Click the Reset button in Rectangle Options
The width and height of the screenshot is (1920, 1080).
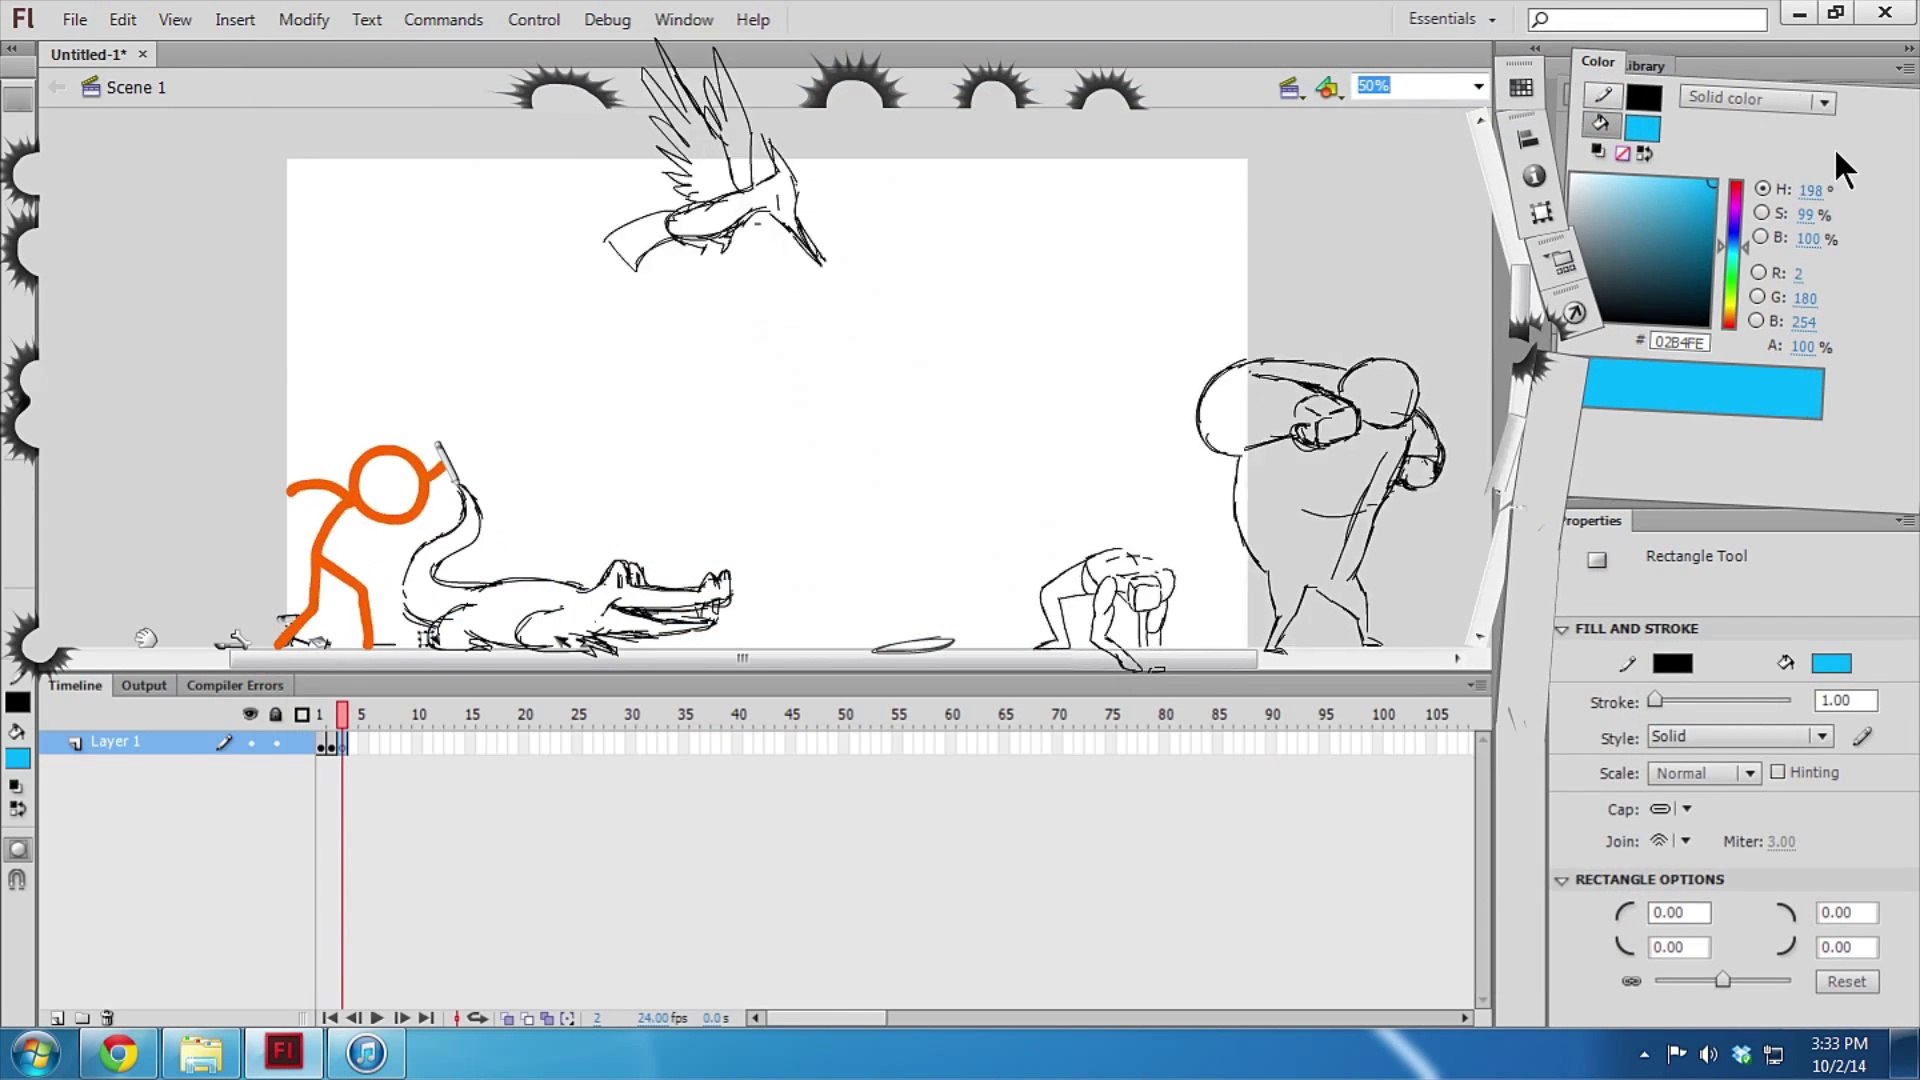[x=1846, y=982]
